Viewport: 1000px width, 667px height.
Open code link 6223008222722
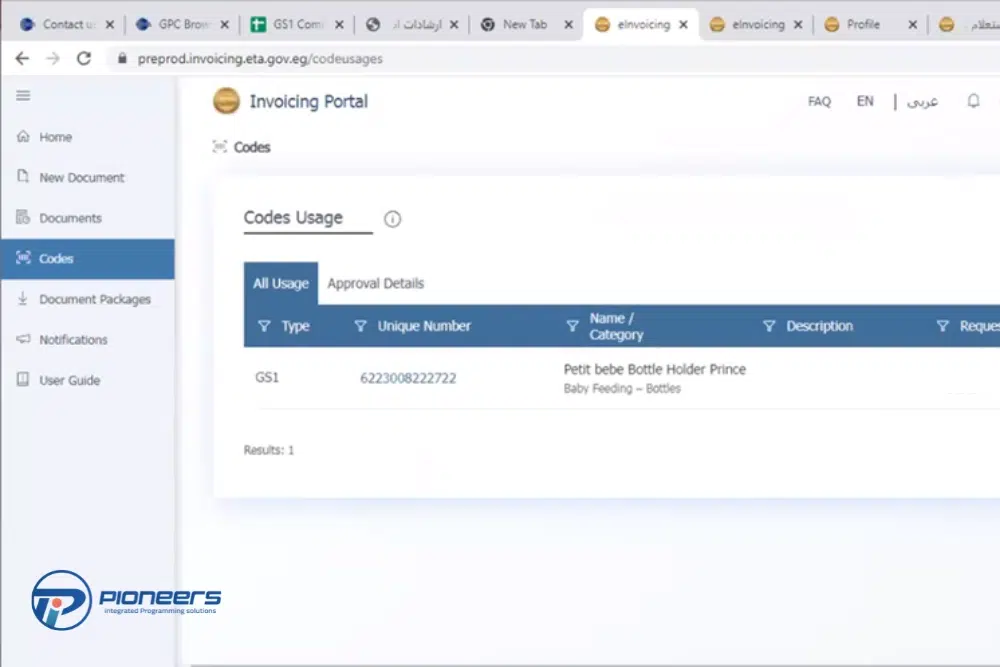[x=408, y=377]
